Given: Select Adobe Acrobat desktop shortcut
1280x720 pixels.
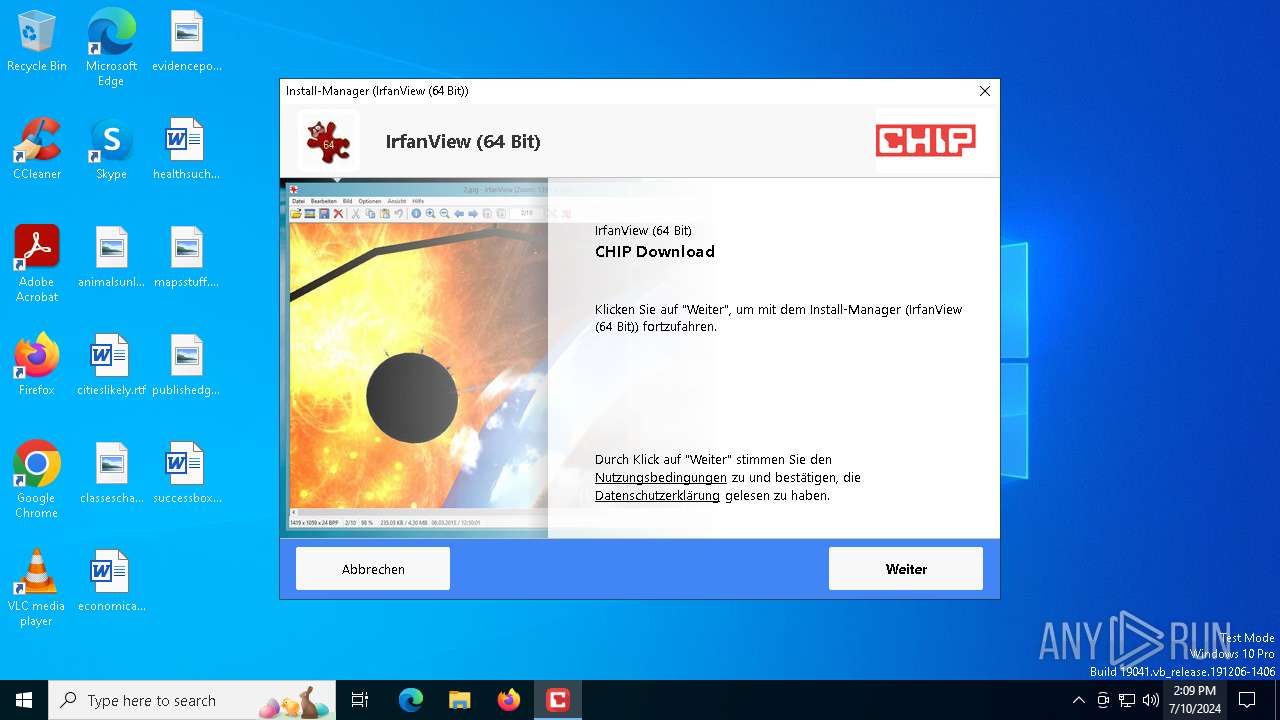Looking at the screenshot, I should point(37,263).
